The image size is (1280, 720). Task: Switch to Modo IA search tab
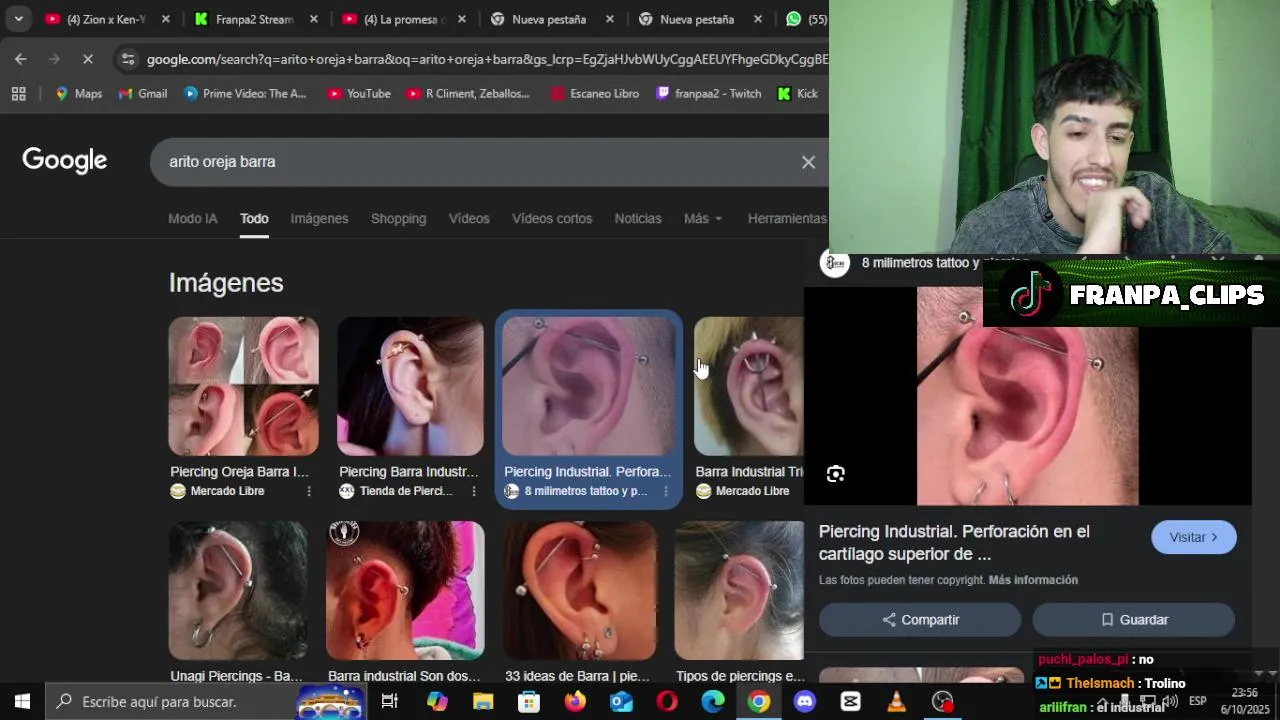pos(192,218)
